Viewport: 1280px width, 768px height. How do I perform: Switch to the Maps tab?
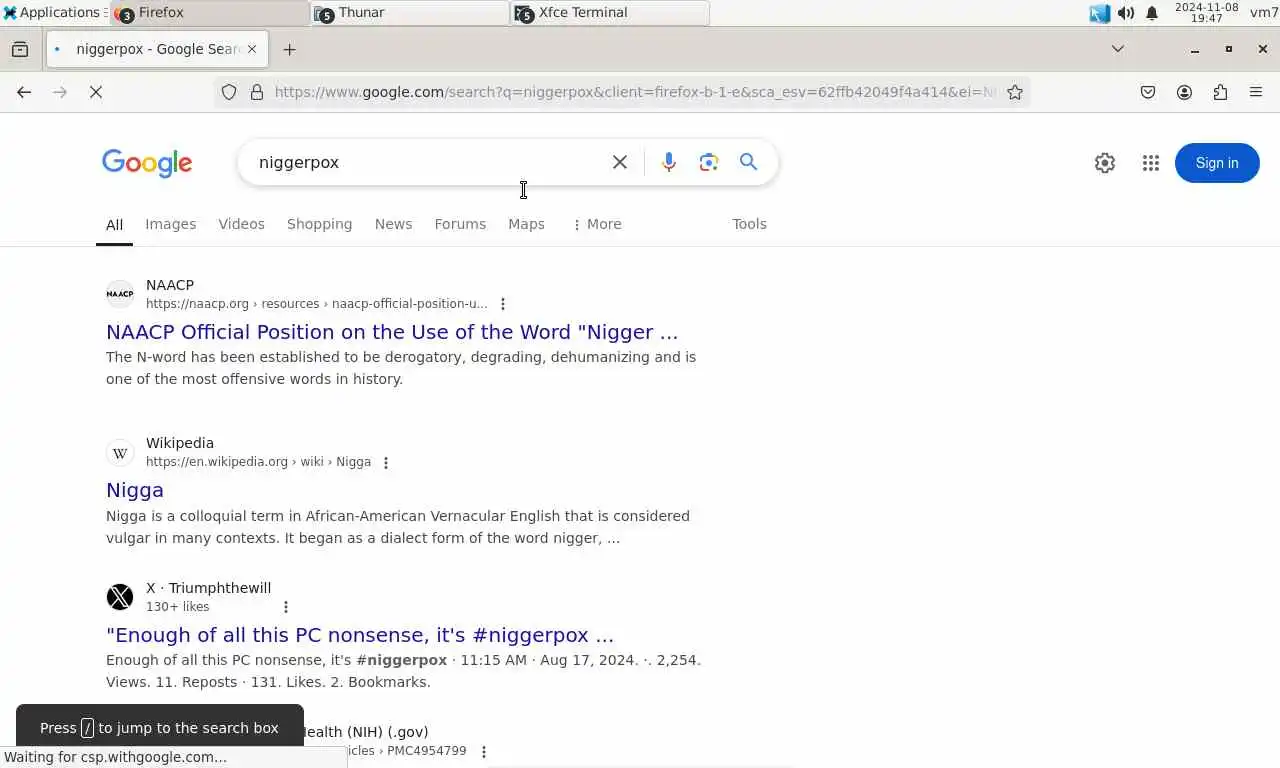[x=526, y=224]
